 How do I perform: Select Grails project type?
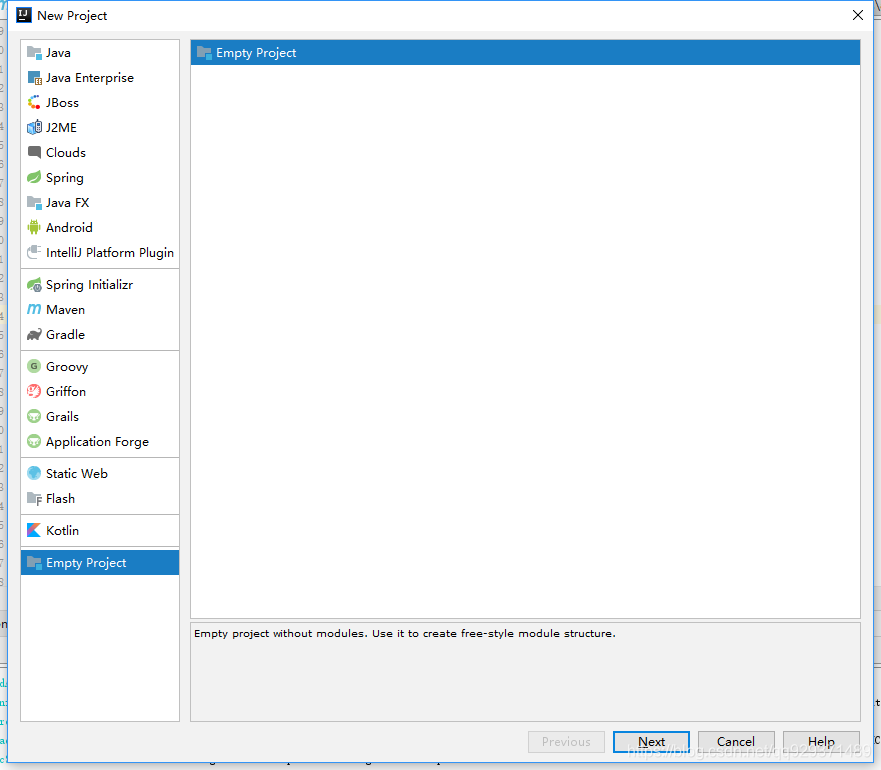100,416
